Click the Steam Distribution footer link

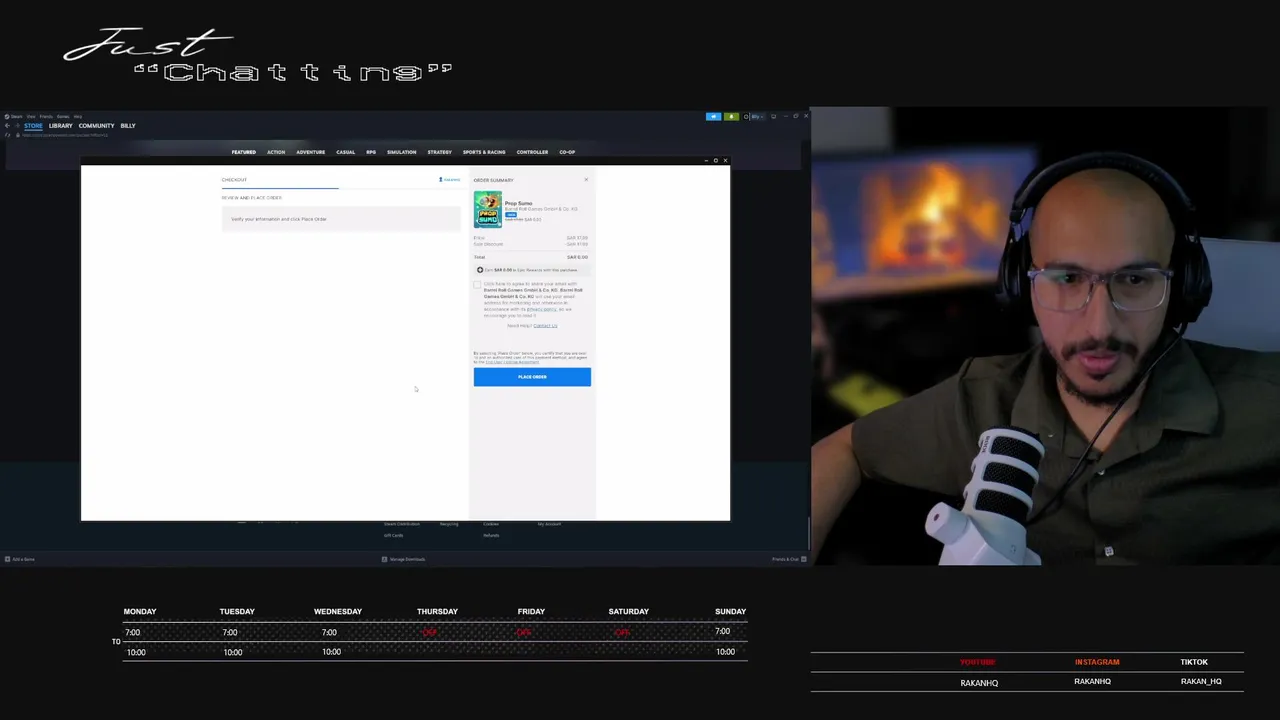click(402, 524)
